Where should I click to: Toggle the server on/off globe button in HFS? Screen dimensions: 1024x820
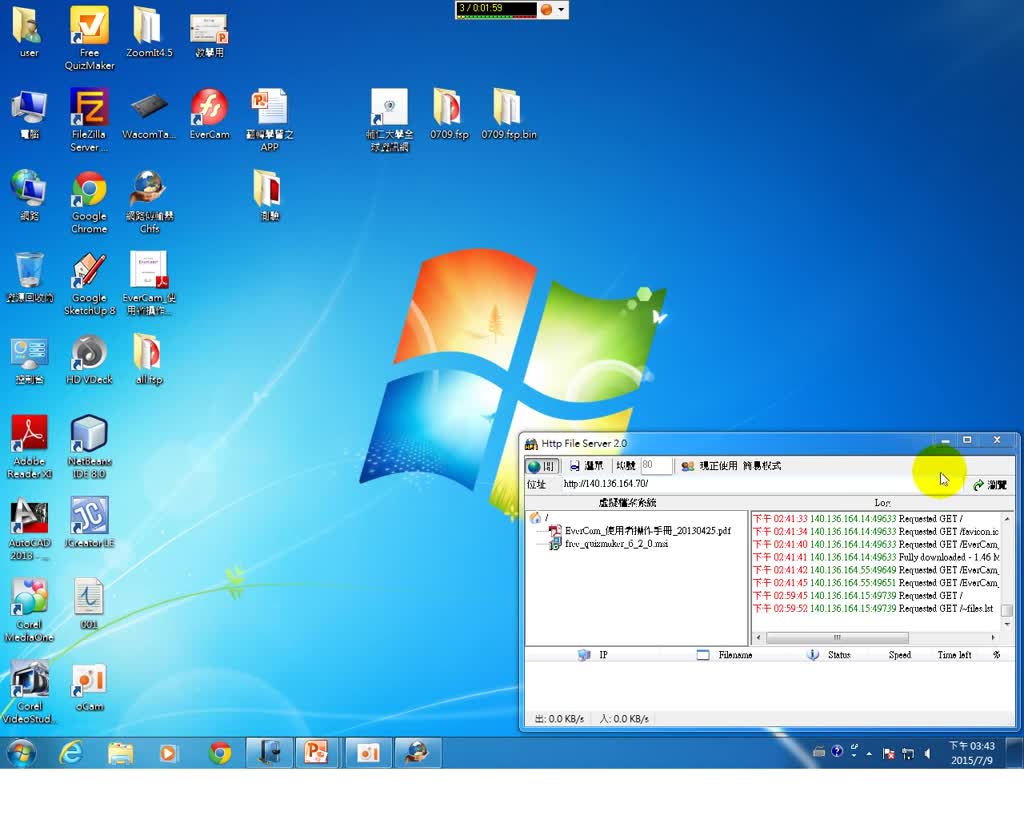pos(541,466)
